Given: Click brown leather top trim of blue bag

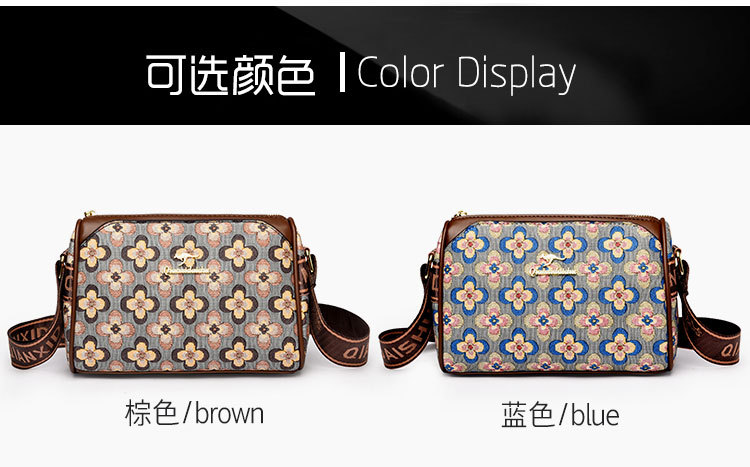Looking at the screenshot, I should (555, 220).
